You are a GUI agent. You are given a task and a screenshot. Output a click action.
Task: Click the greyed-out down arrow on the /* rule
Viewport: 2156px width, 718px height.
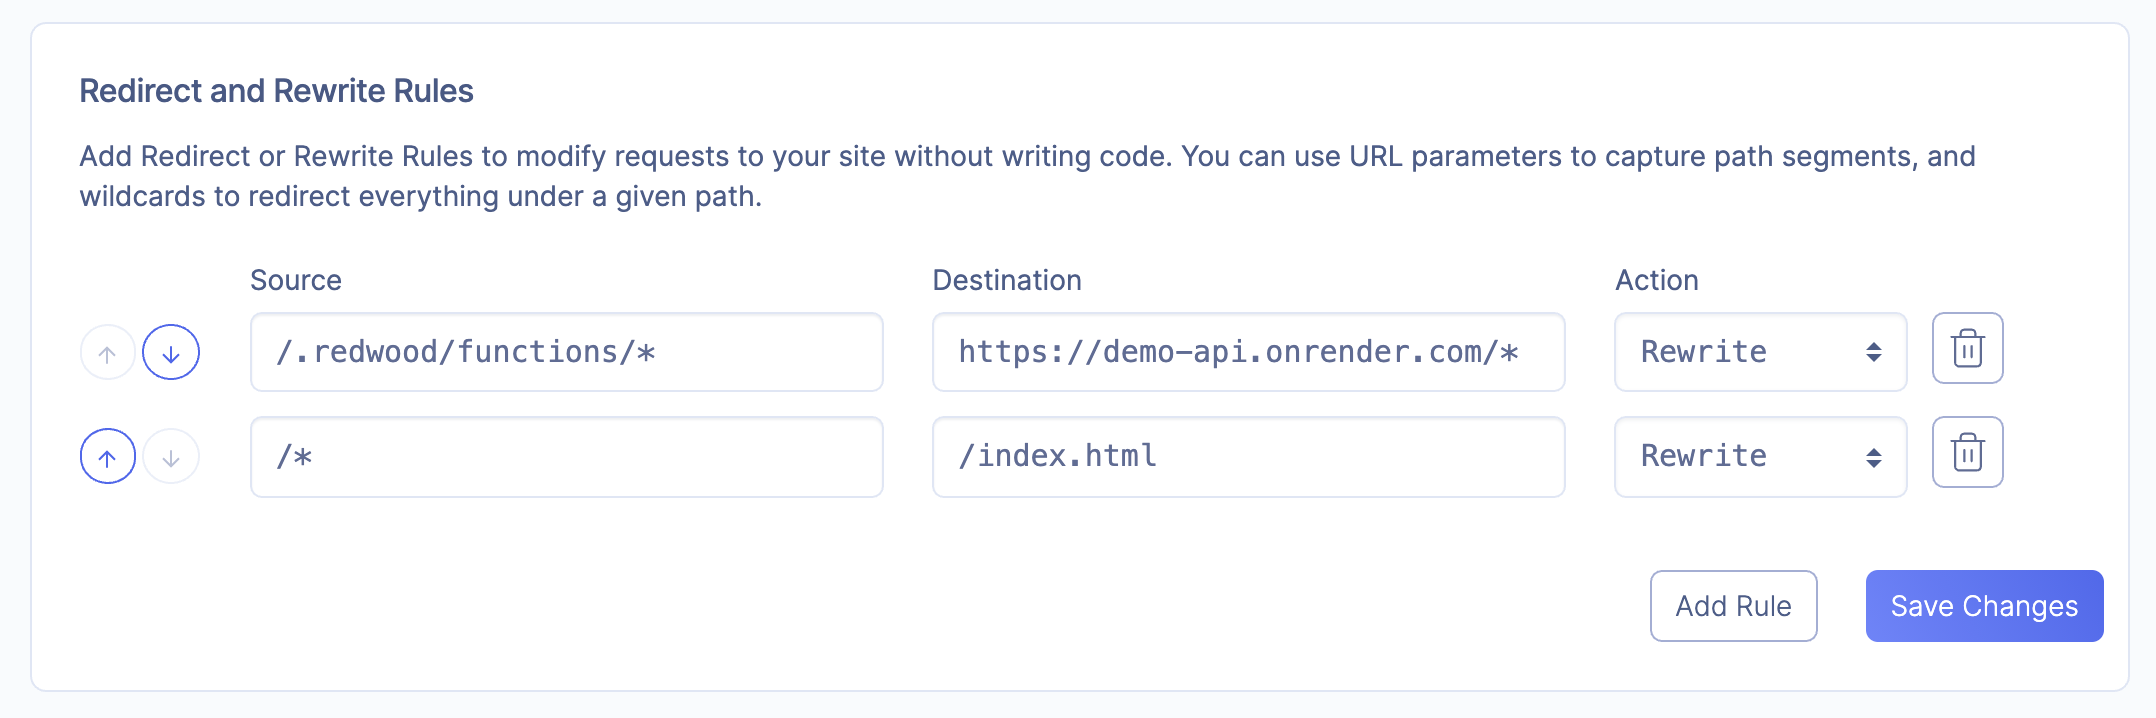tap(171, 457)
